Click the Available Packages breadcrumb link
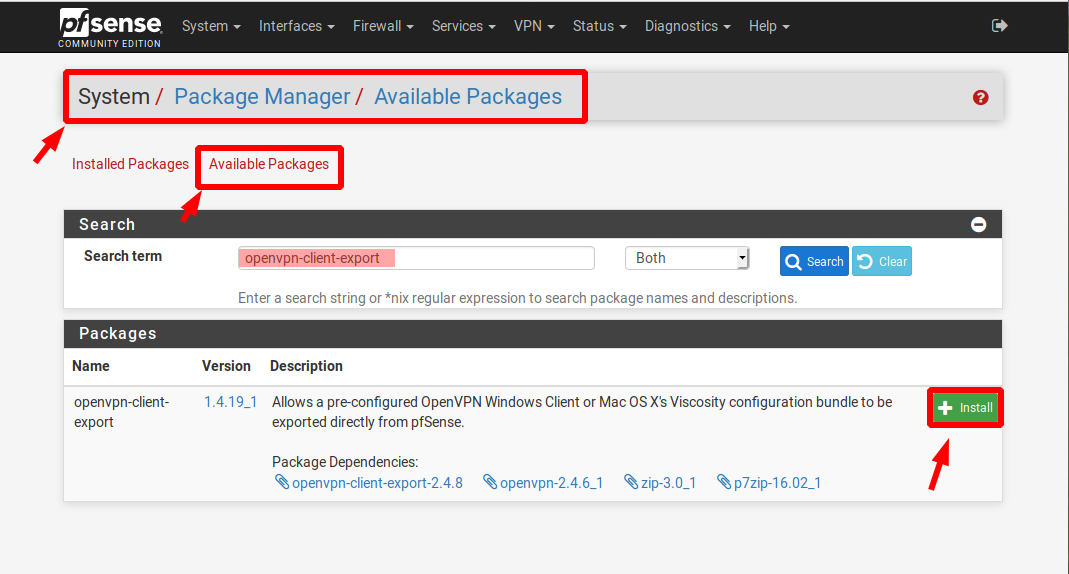This screenshot has width=1069, height=574. [x=468, y=97]
